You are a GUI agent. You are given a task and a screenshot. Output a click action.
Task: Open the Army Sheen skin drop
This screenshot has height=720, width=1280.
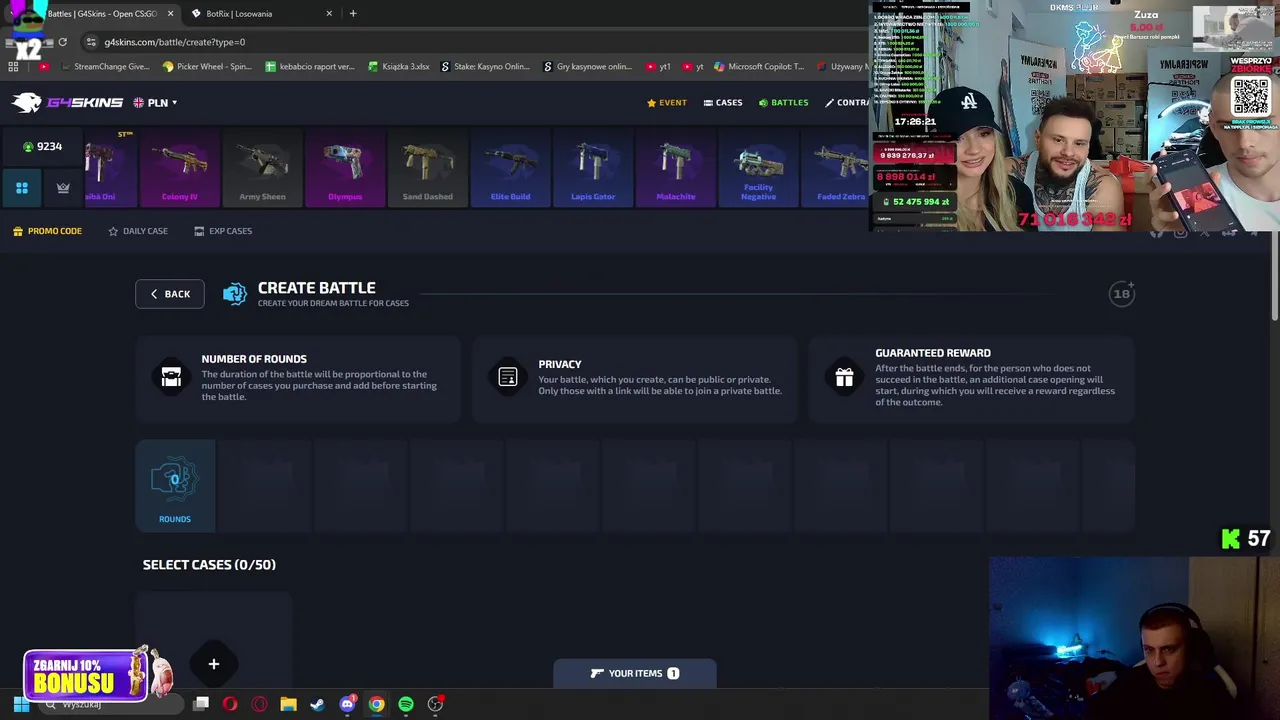(262, 167)
